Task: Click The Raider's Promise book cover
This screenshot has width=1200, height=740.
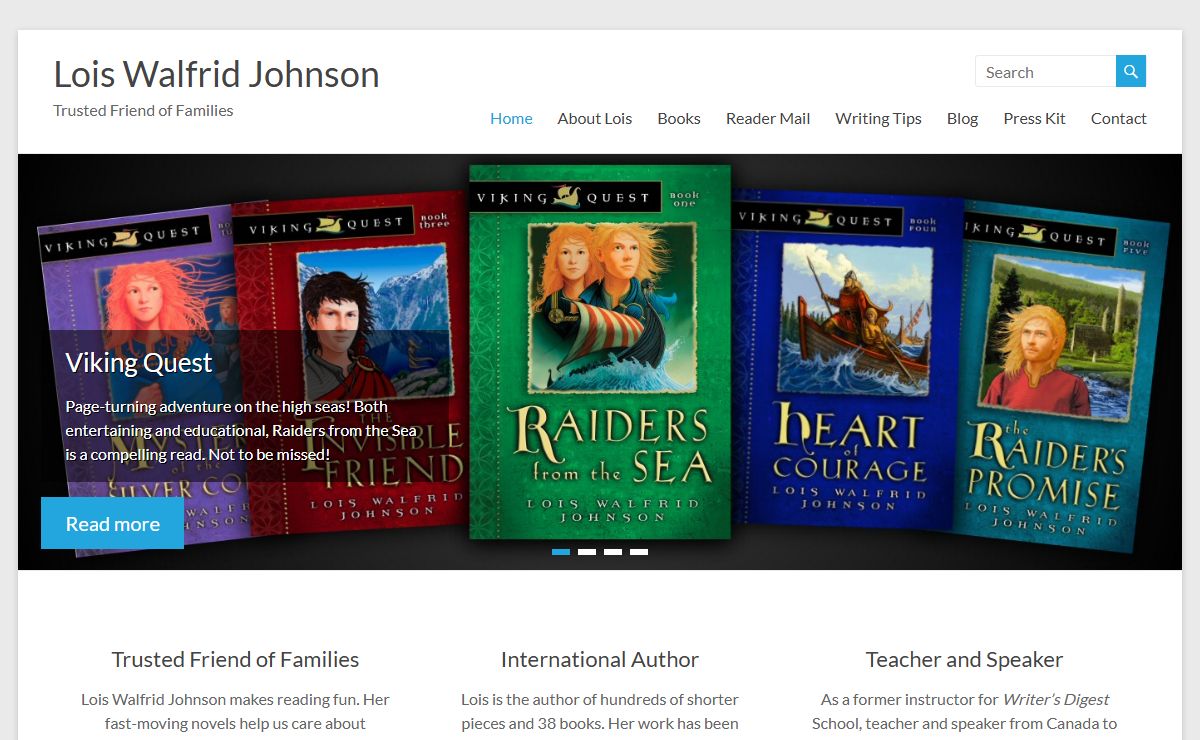Action: [x=1060, y=375]
